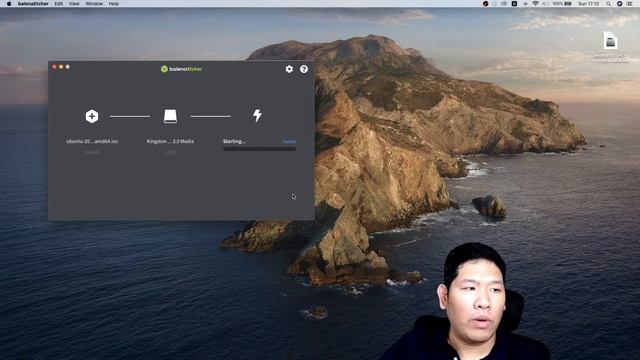The height and width of the screenshot is (360, 640).
Task: Click the ubuntu ISO file name
Action: [x=92, y=141]
